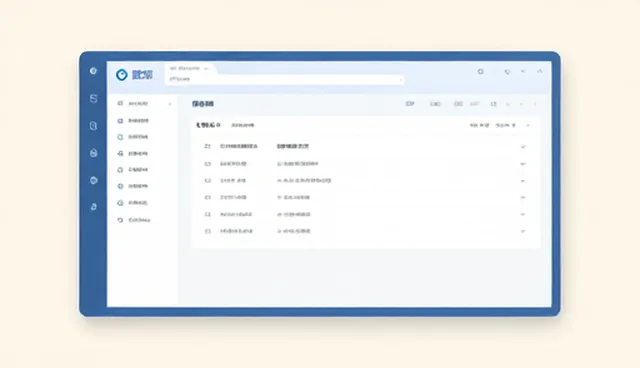Viewport: 640px width, 368px height.
Task: Click the left-pointing chevron in top-right header
Action: (523, 71)
